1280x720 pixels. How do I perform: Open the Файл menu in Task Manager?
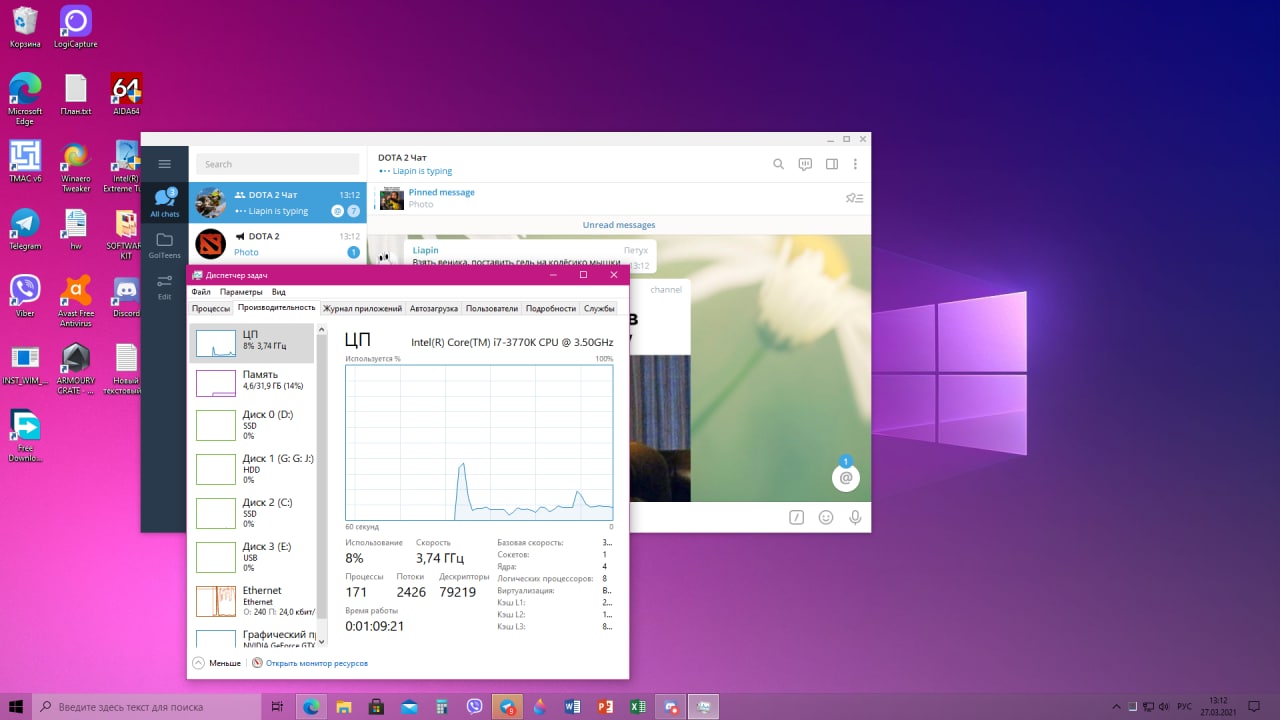(201, 292)
